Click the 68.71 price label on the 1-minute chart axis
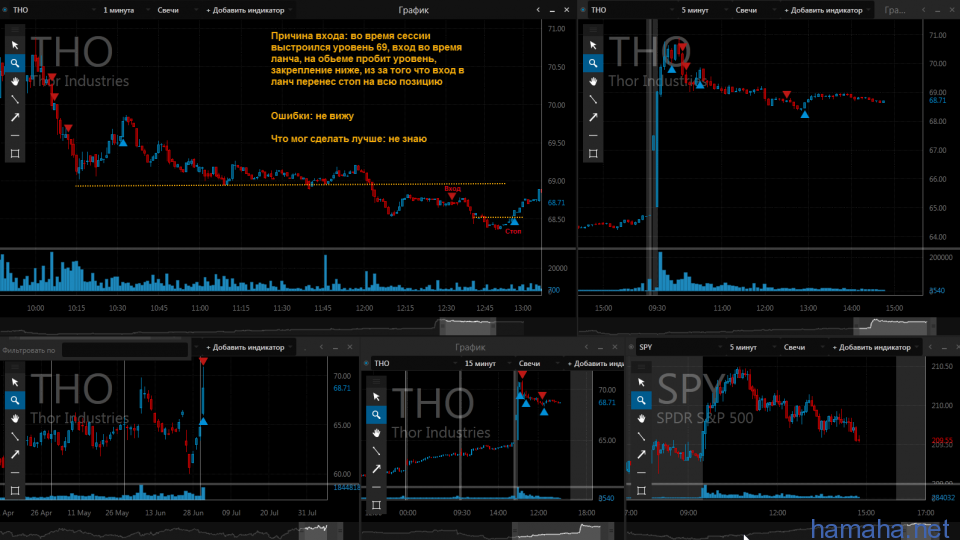 point(556,203)
